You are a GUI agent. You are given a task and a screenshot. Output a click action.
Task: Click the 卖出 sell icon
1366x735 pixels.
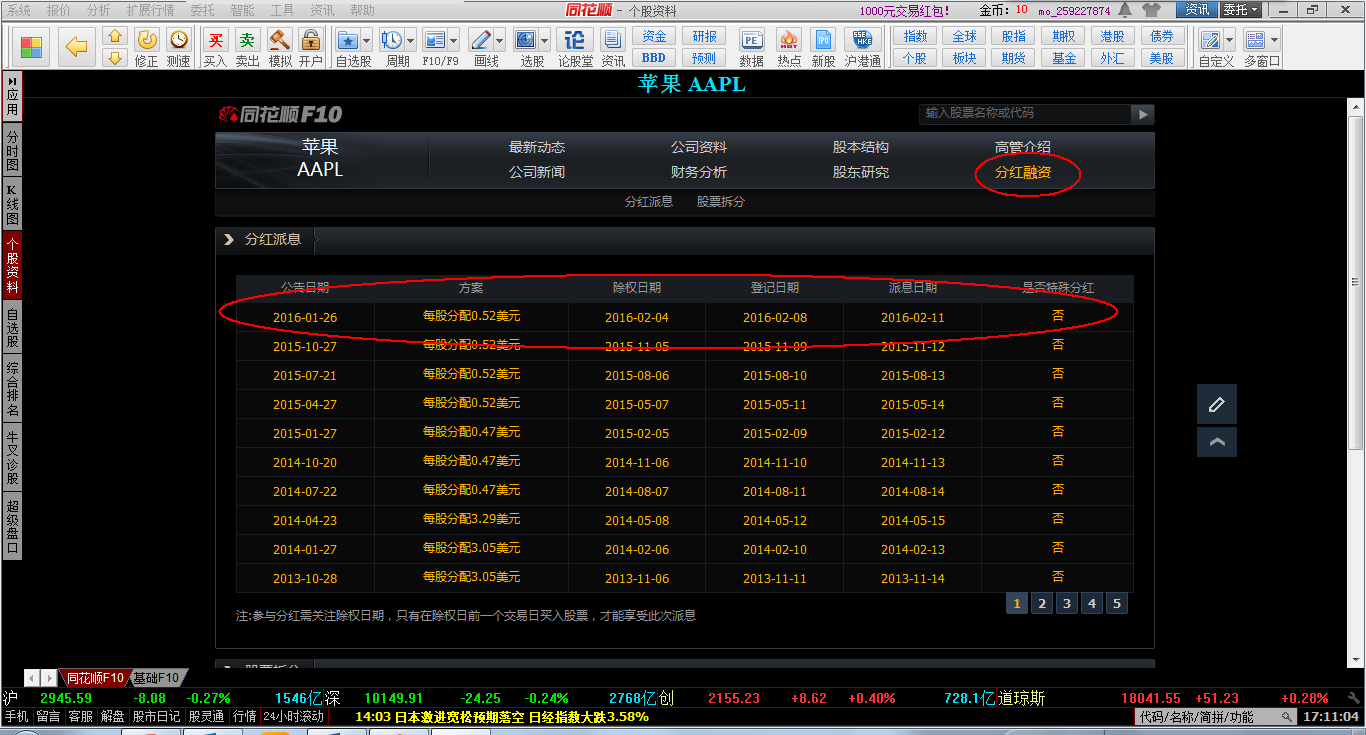247,40
